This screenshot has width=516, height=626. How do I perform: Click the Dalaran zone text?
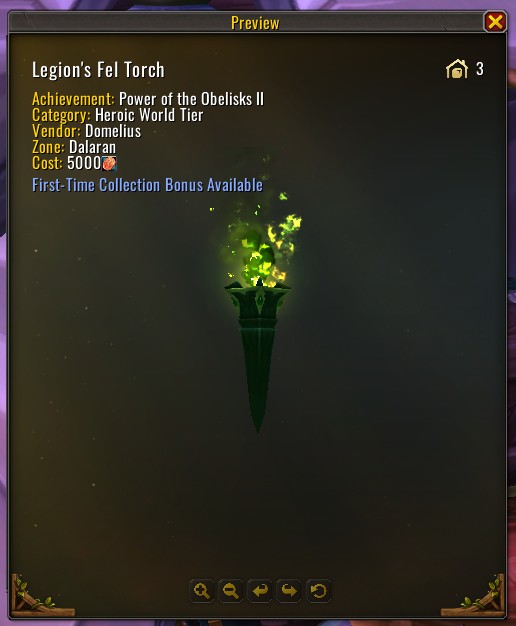tap(92, 147)
